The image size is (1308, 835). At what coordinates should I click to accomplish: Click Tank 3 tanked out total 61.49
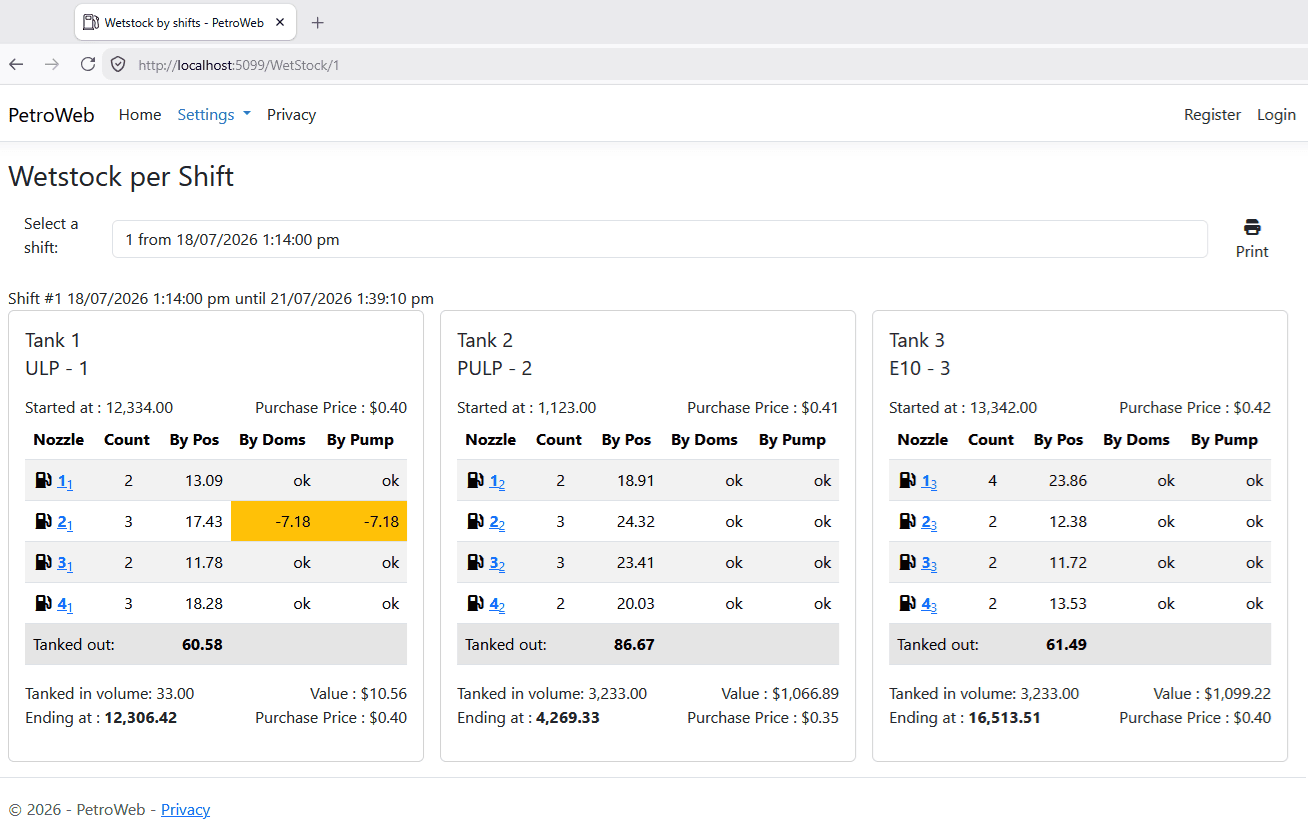[x=1066, y=644]
